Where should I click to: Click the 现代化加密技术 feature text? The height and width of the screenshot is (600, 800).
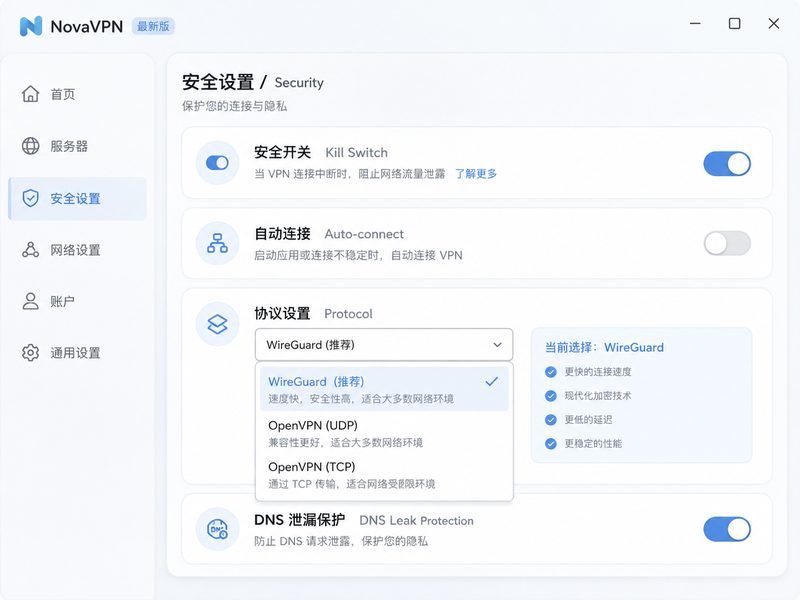(x=598, y=396)
